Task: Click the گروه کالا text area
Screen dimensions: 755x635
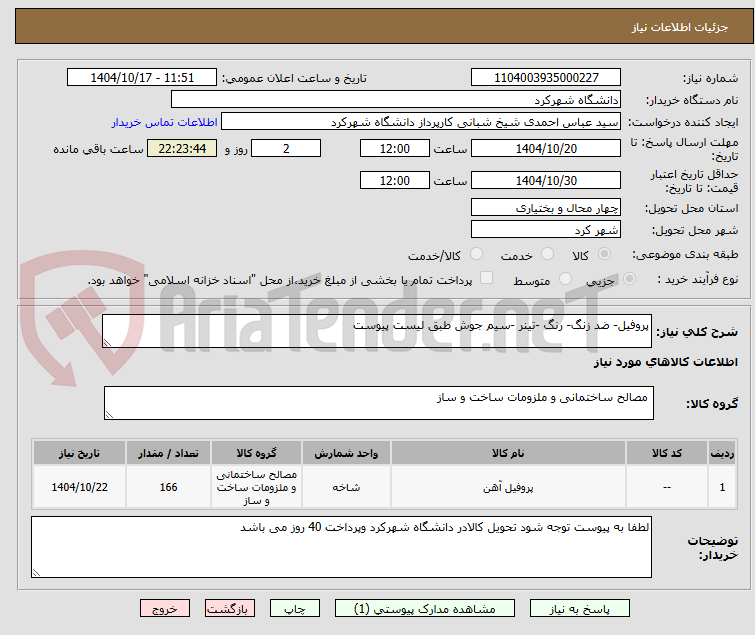Action: pyautogui.click(x=378, y=403)
